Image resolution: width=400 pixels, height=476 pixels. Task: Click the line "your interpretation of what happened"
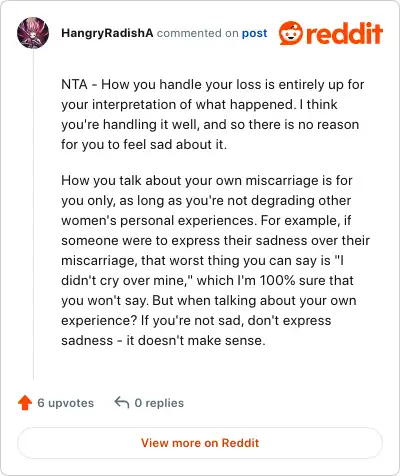[x=199, y=104]
